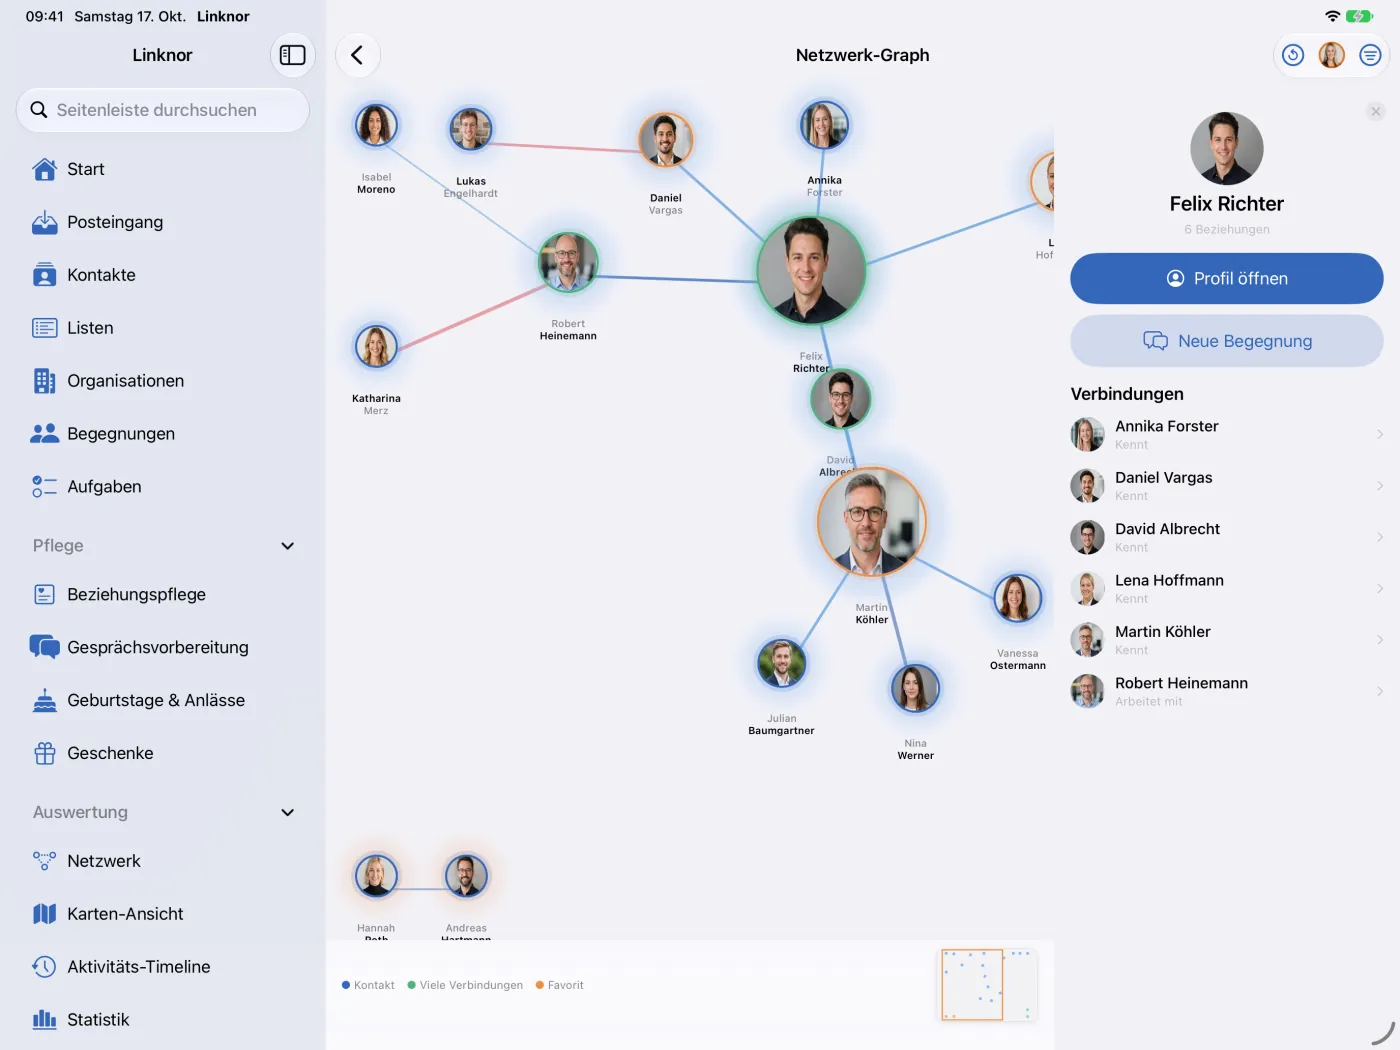Open Start in the sidebar

pyautogui.click(x=163, y=169)
